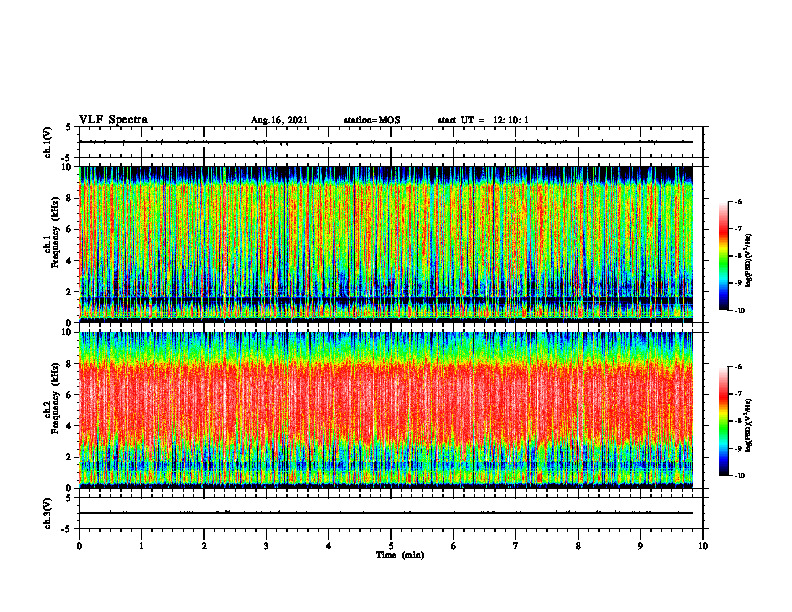Click the ch.1 colorbar "log(PSD)" label

(x=749, y=261)
